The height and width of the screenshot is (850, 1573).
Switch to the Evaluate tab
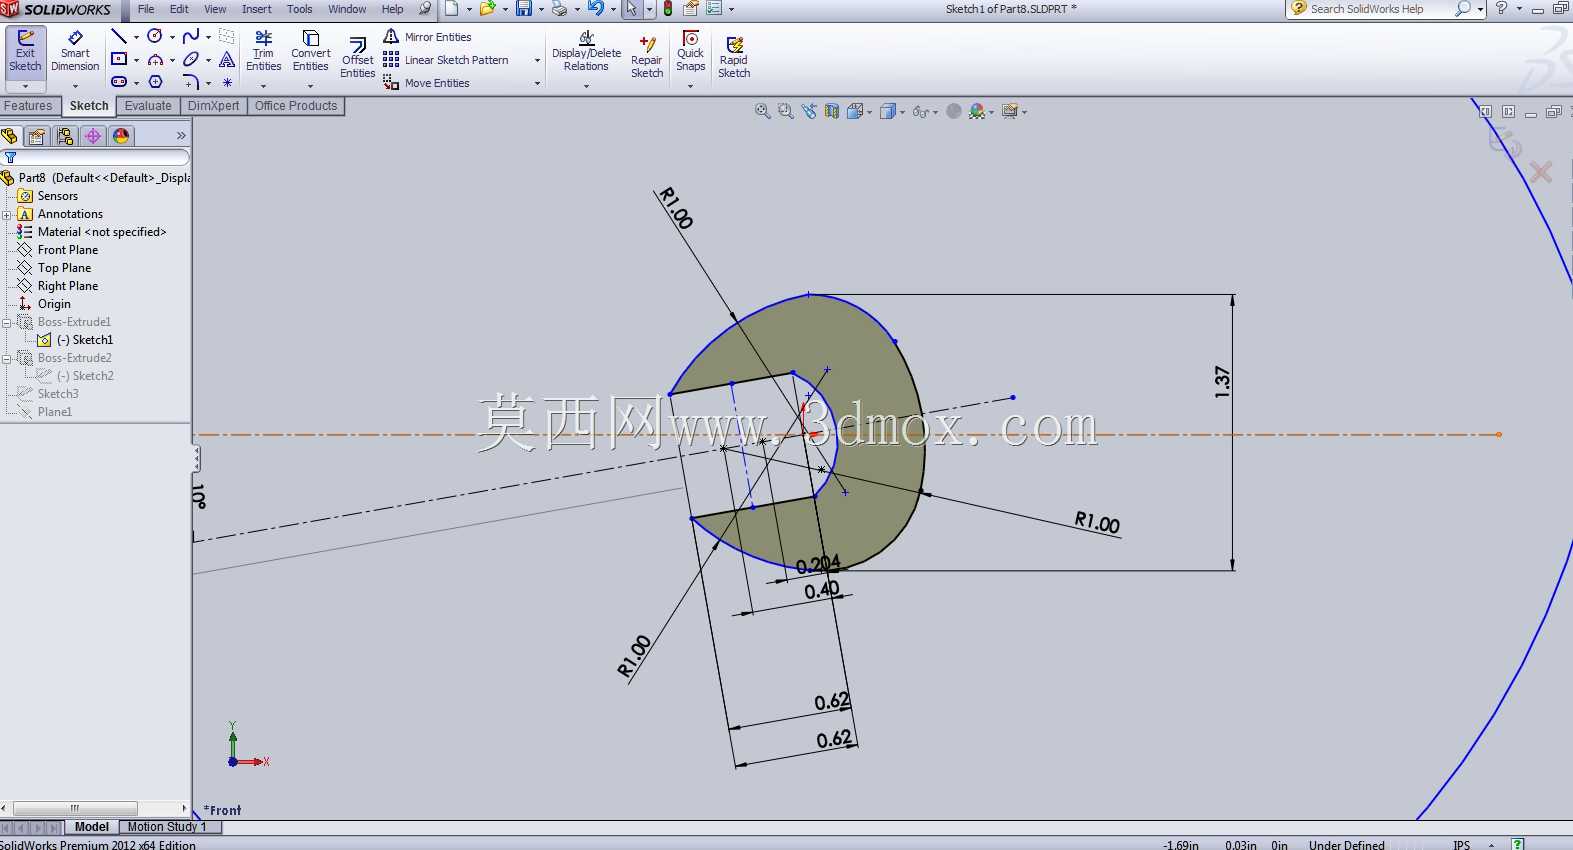[x=148, y=106]
